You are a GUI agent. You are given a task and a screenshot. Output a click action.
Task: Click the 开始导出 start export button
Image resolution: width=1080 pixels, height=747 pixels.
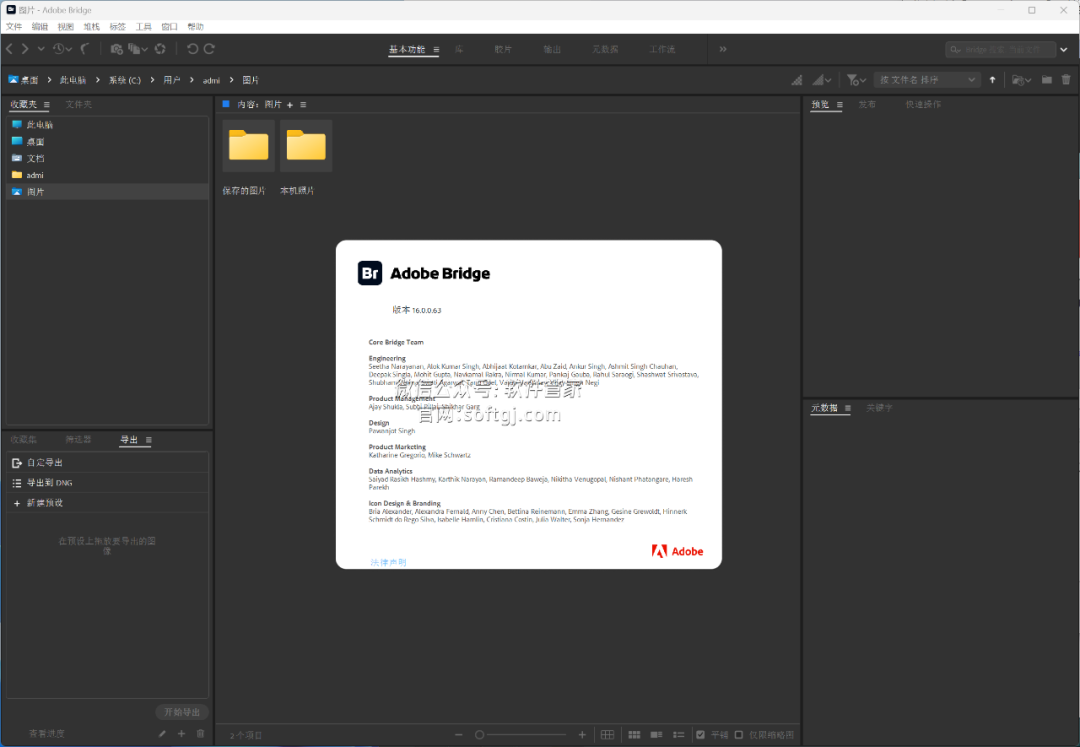182,712
